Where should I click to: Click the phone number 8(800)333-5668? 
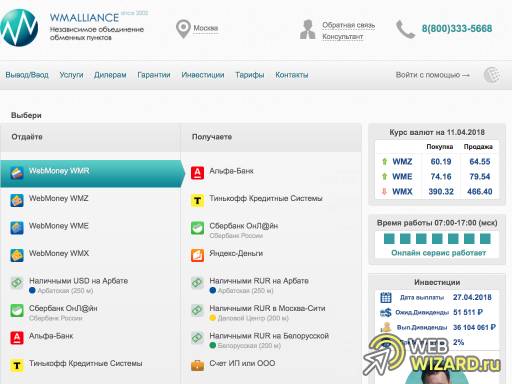[x=457, y=29]
